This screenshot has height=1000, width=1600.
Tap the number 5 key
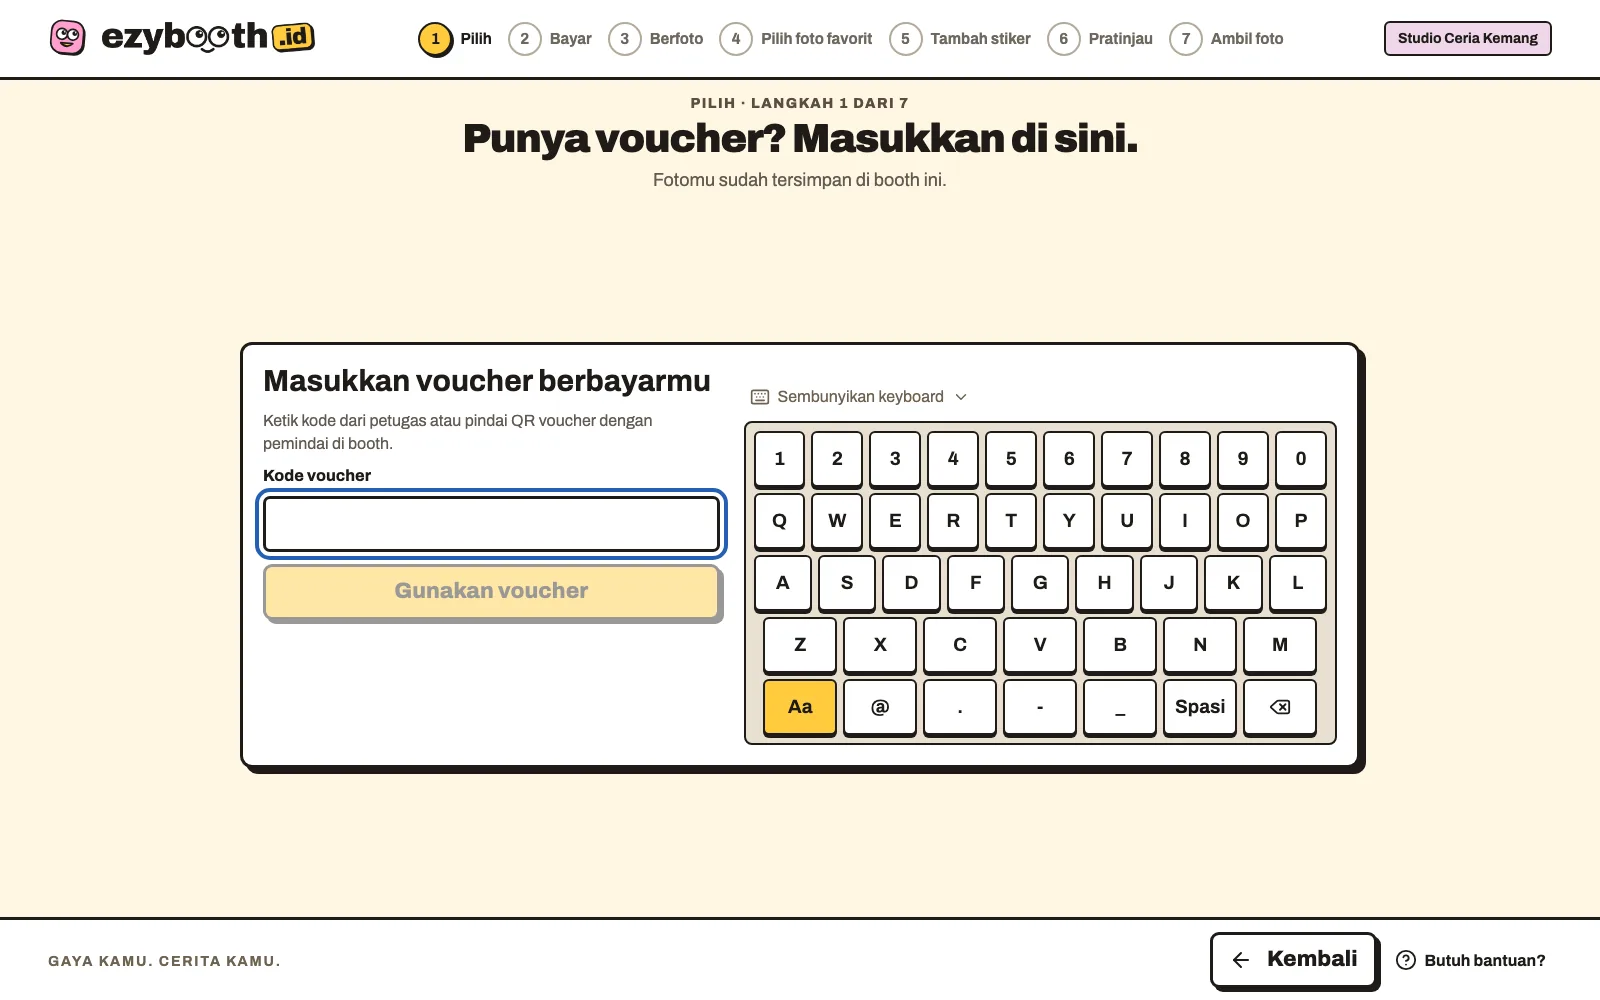pyautogui.click(x=1011, y=459)
